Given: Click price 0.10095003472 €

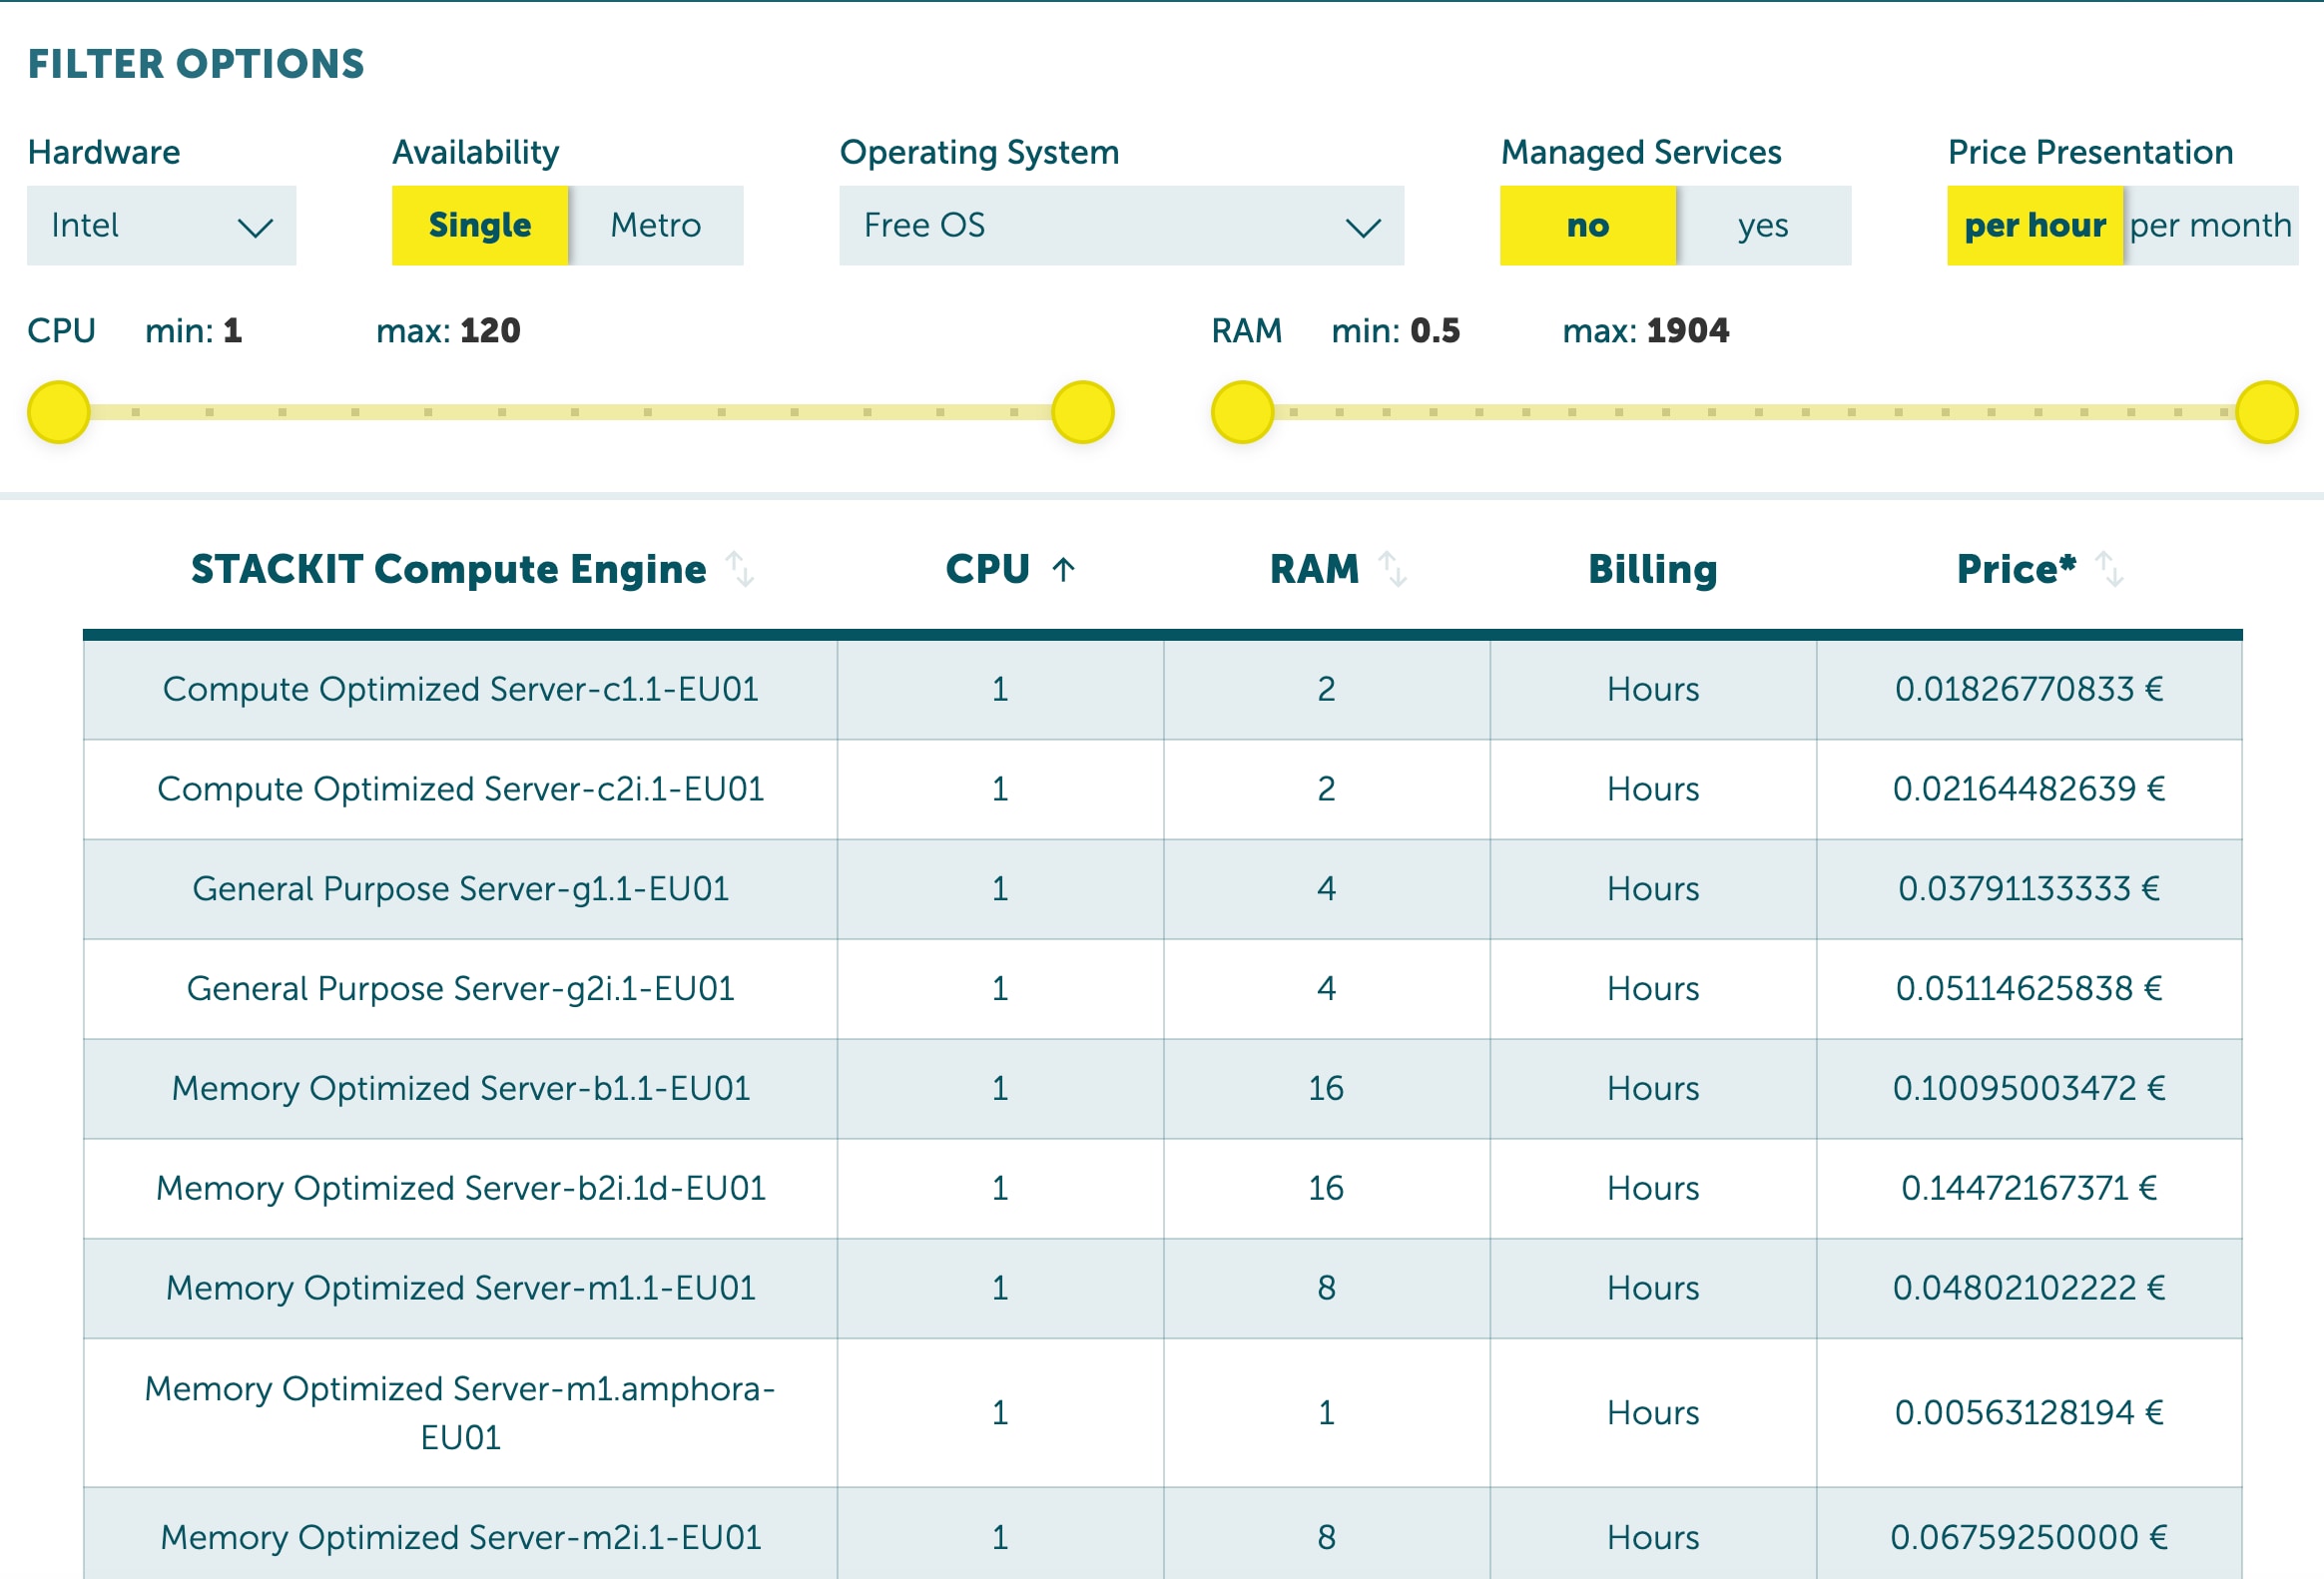Looking at the screenshot, I should [2029, 1088].
